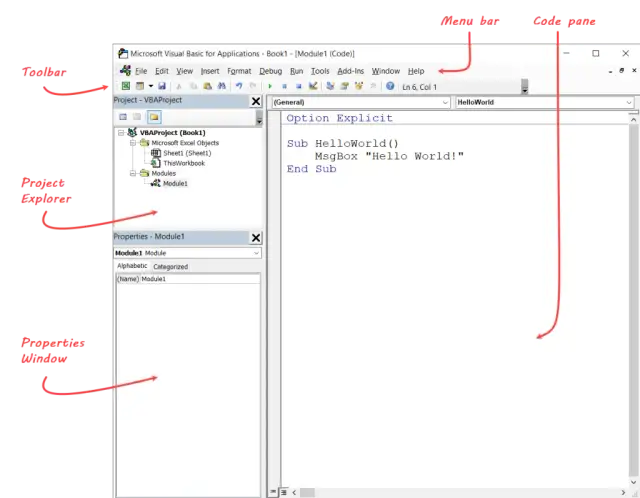Select the Modules folder label
The image size is (640, 498).
163,173
